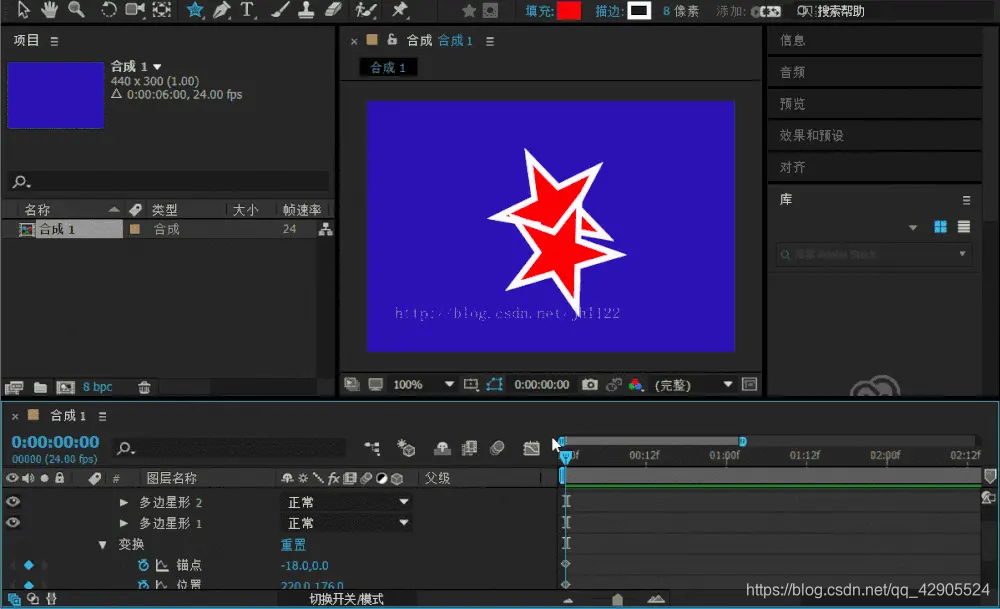Select the Eraser tool
This screenshot has height=609, width=1000.
pos(333,10)
